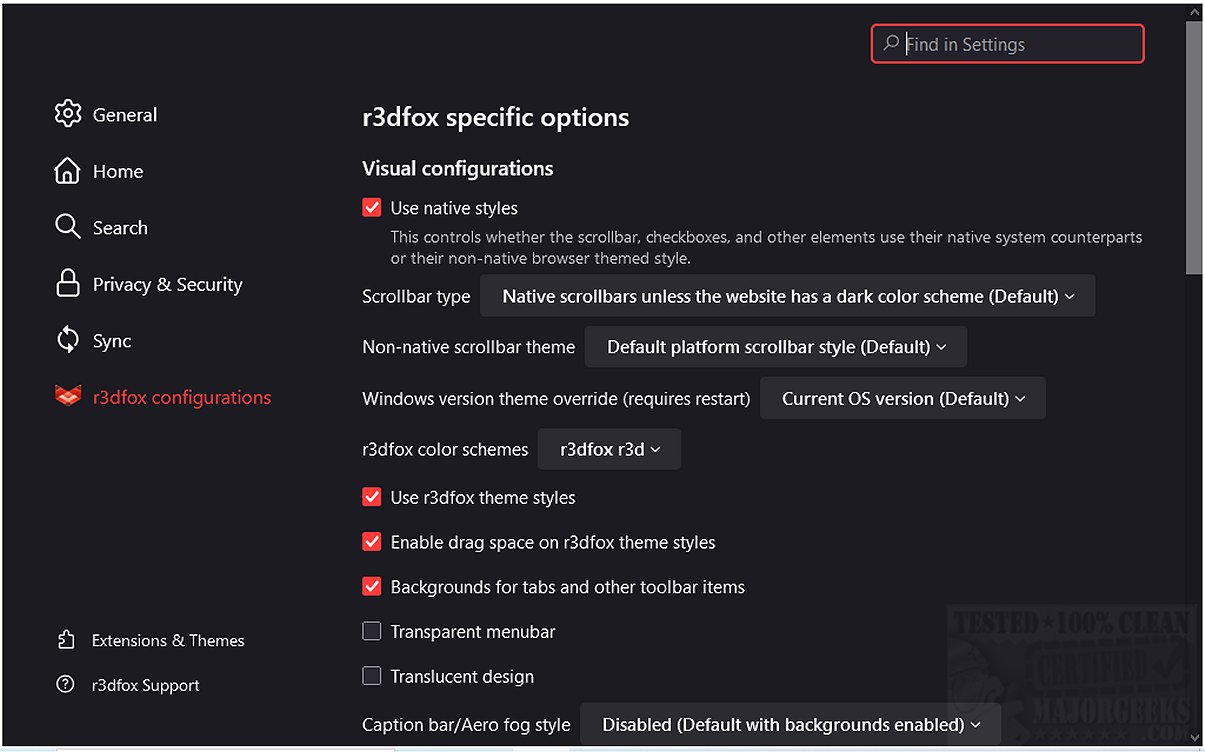Enable the Transparent menubar option
Image resolution: width=1205 pixels, height=752 pixels.
[x=371, y=631]
